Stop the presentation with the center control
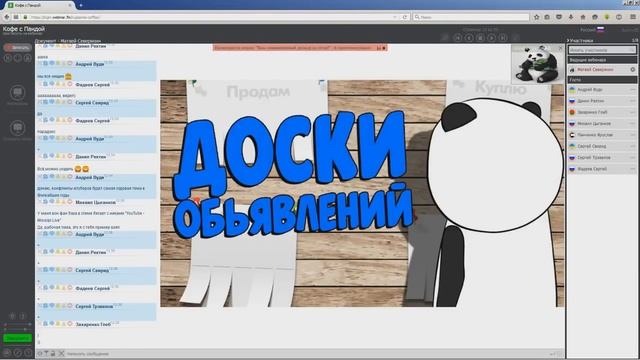This screenshot has width=640, height=360. [480, 38]
